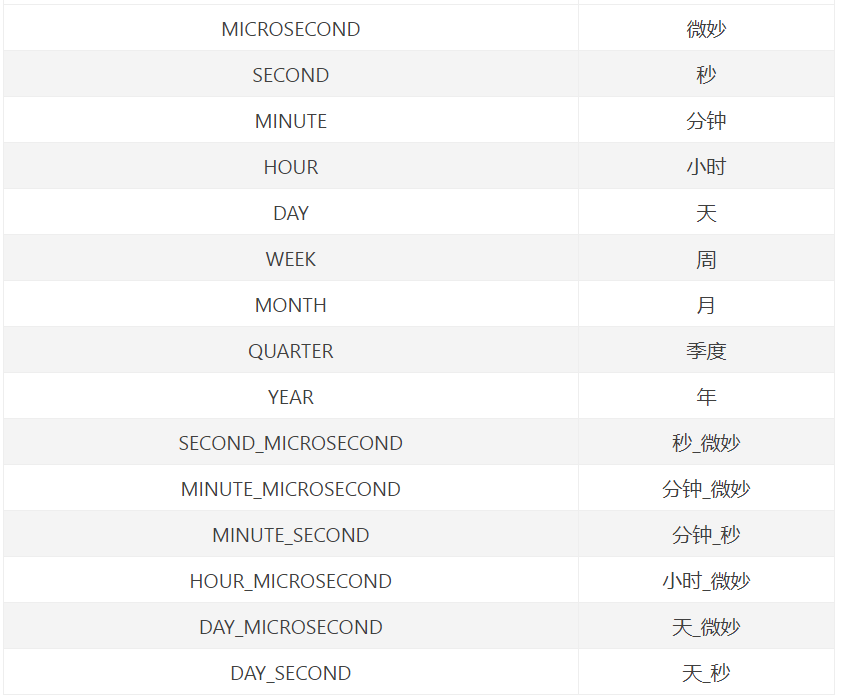Click the DAY_SECOND cell
The height and width of the screenshot is (695, 841).
(x=291, y=673)
